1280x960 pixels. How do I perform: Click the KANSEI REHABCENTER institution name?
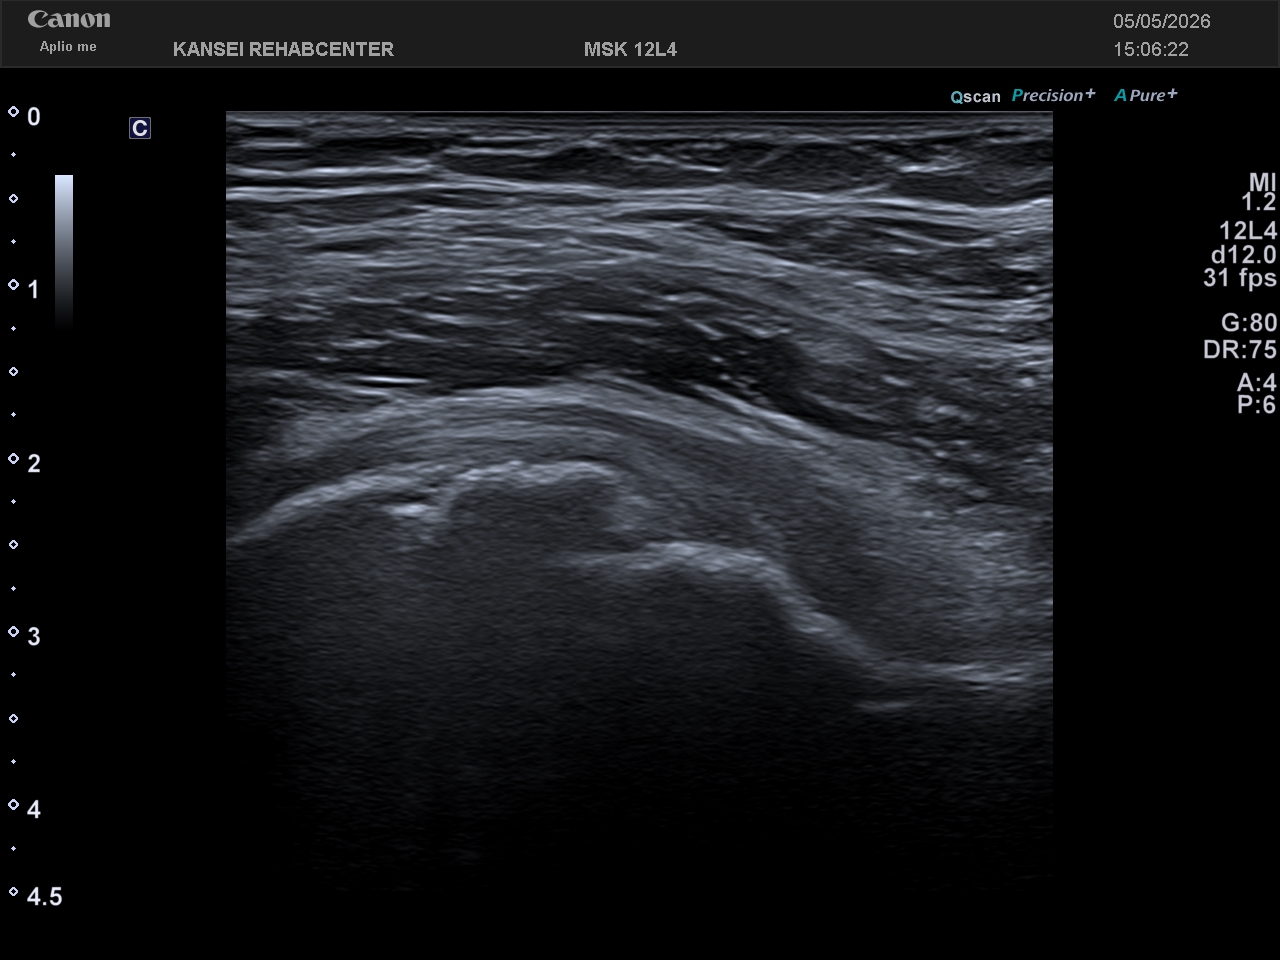pyautogui.click(x=283, y=49)
